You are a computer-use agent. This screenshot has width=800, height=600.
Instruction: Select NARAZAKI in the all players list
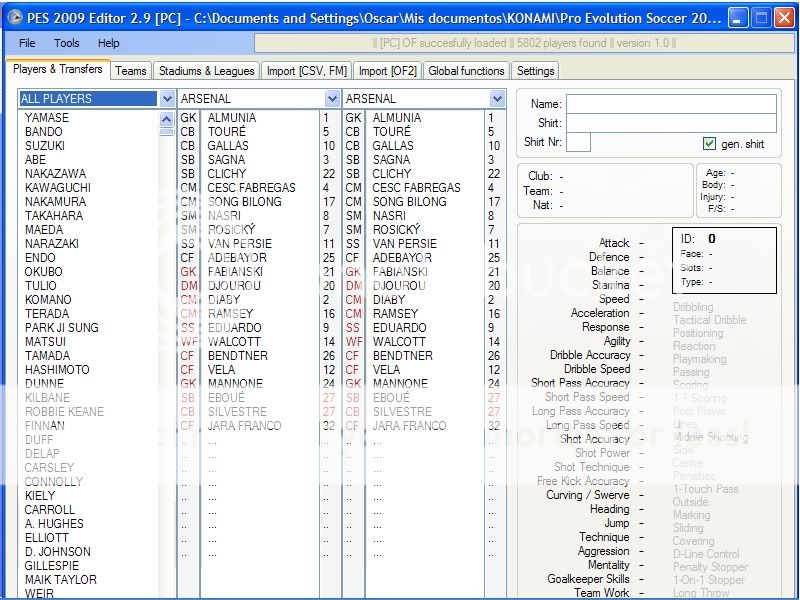tap(52, 244)
